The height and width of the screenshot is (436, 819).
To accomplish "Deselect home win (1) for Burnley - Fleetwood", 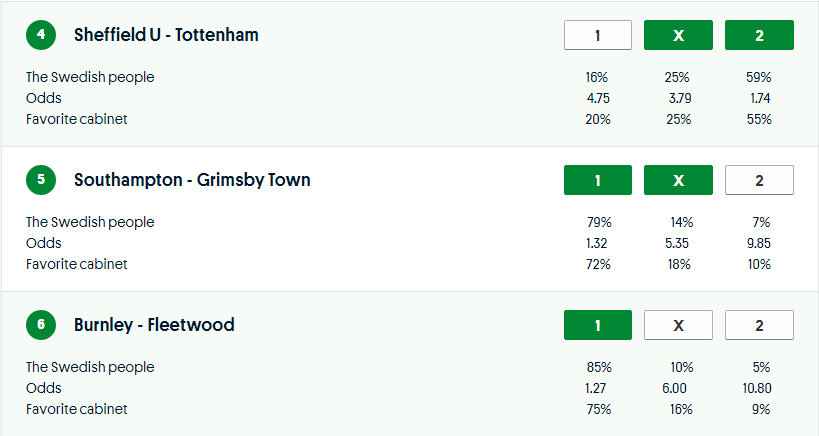I will [x=598, y=326].
